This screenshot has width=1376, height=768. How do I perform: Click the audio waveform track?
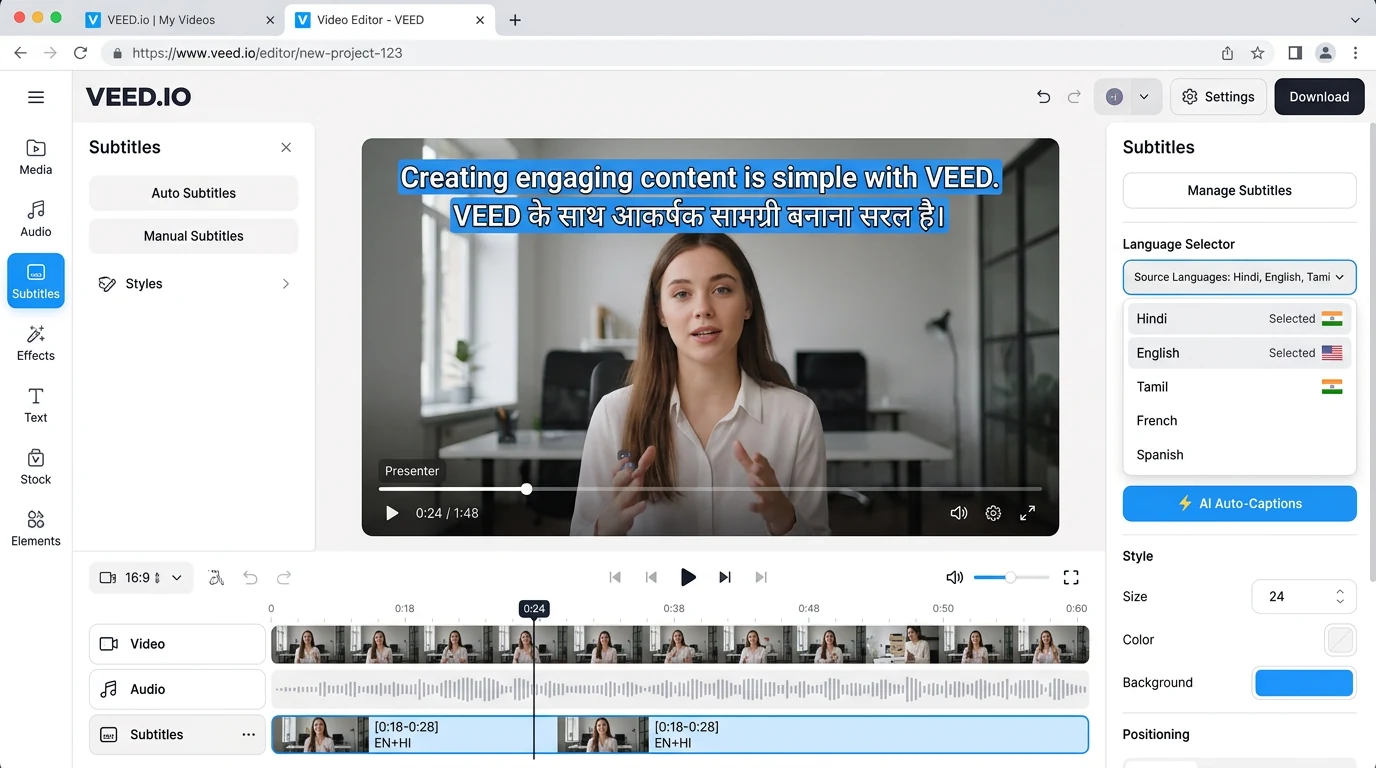680,689
